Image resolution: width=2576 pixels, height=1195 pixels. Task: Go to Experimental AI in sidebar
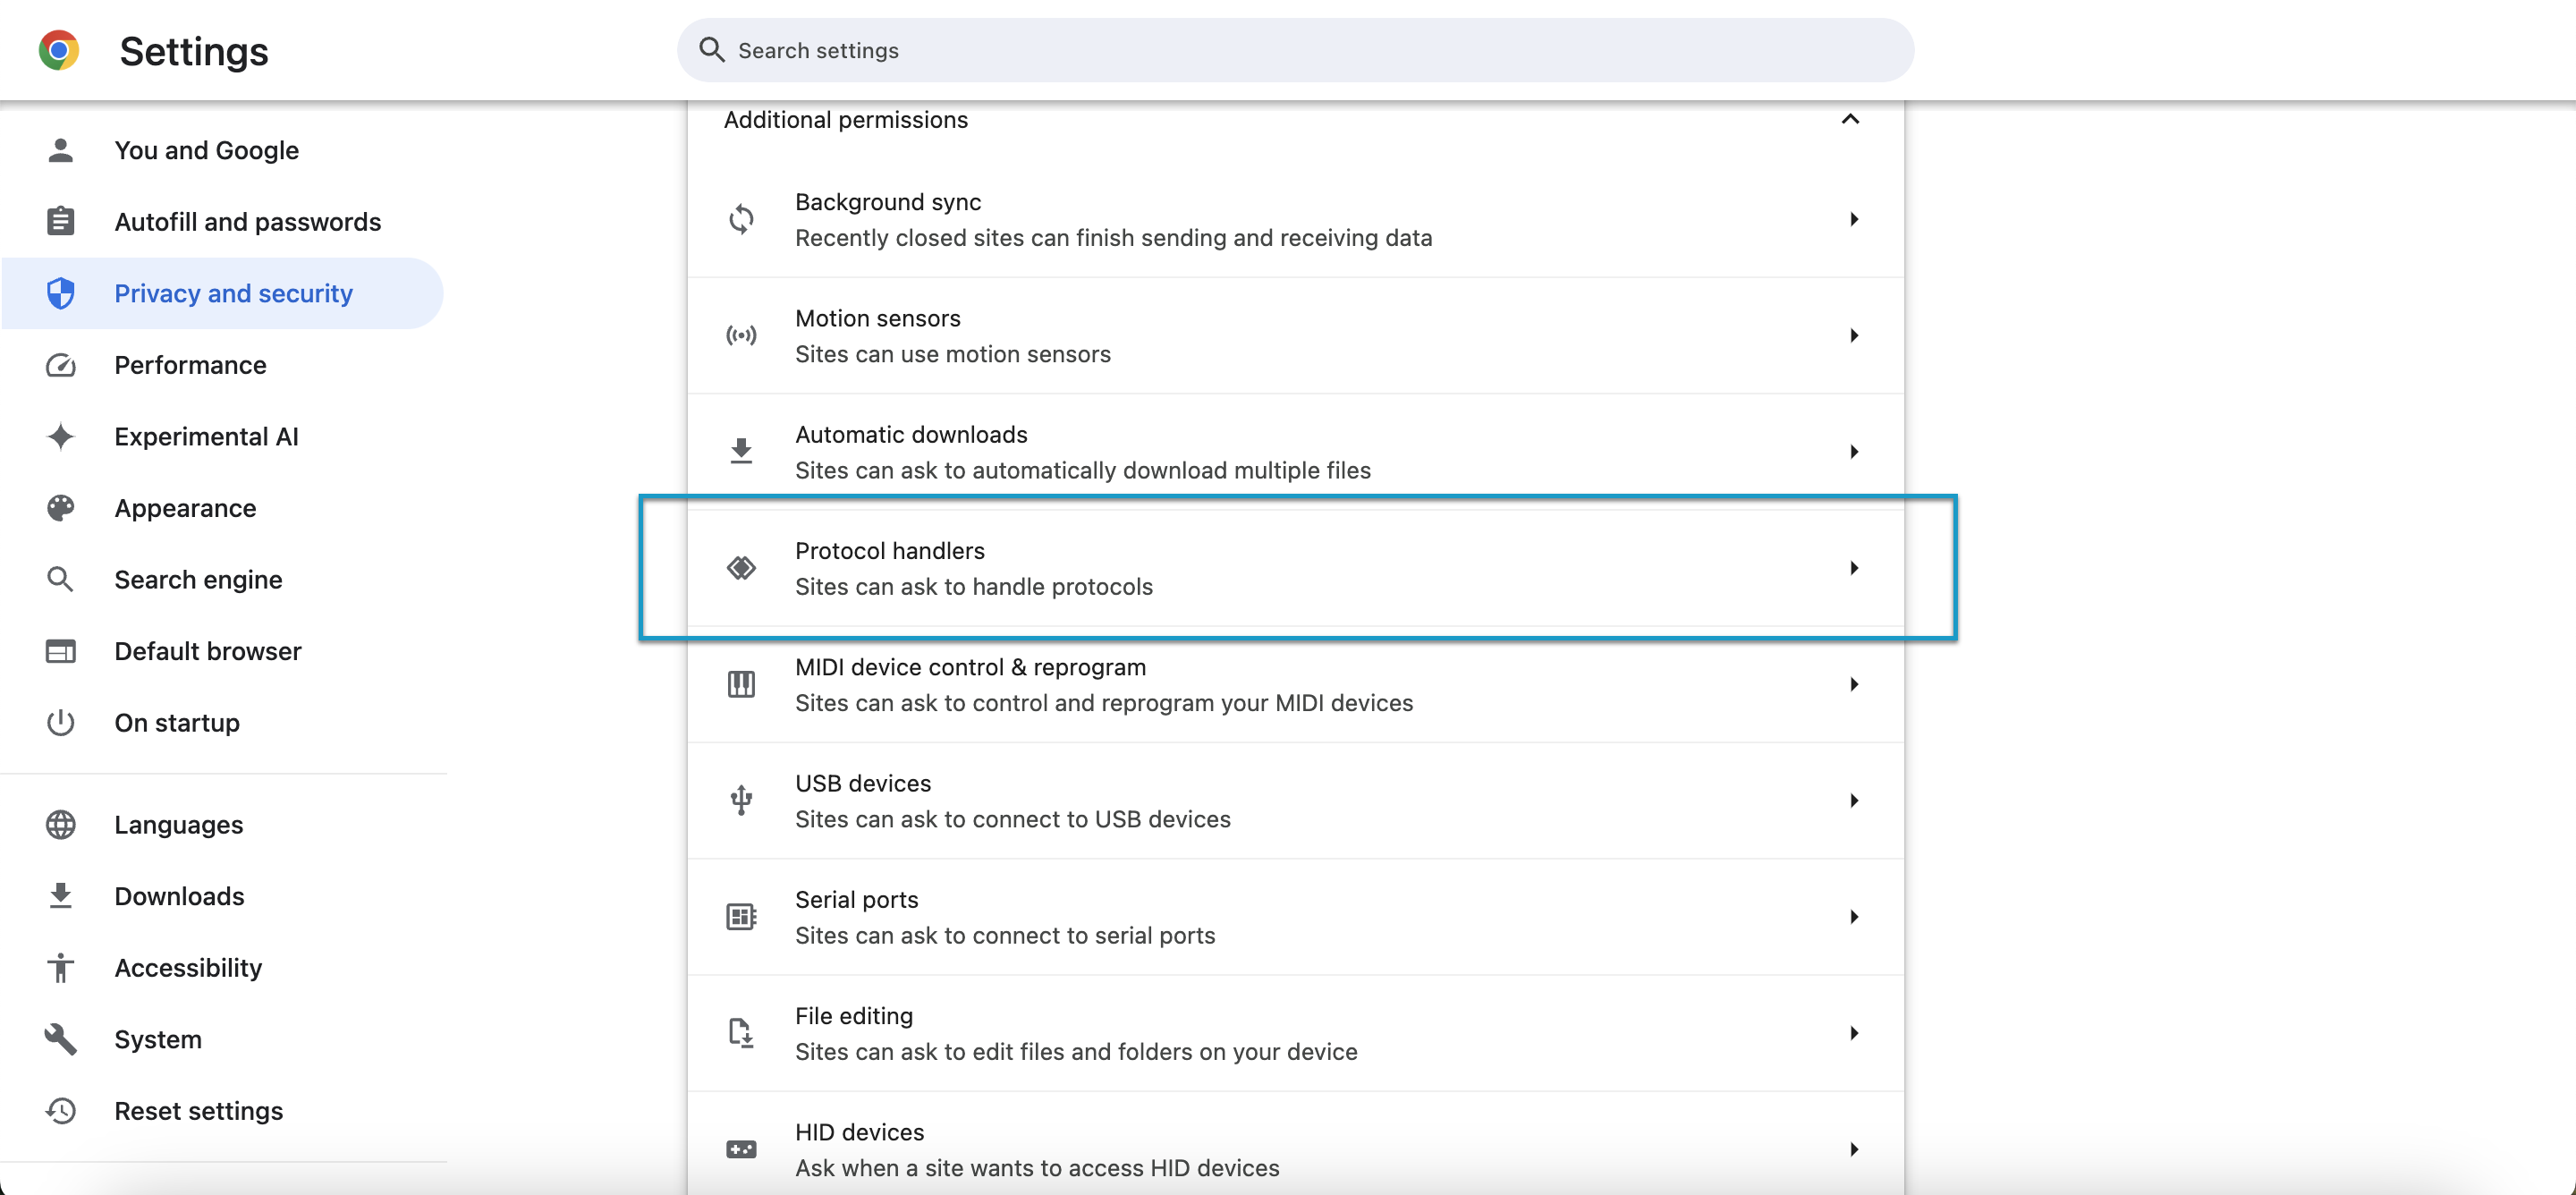tap(206, 437)
